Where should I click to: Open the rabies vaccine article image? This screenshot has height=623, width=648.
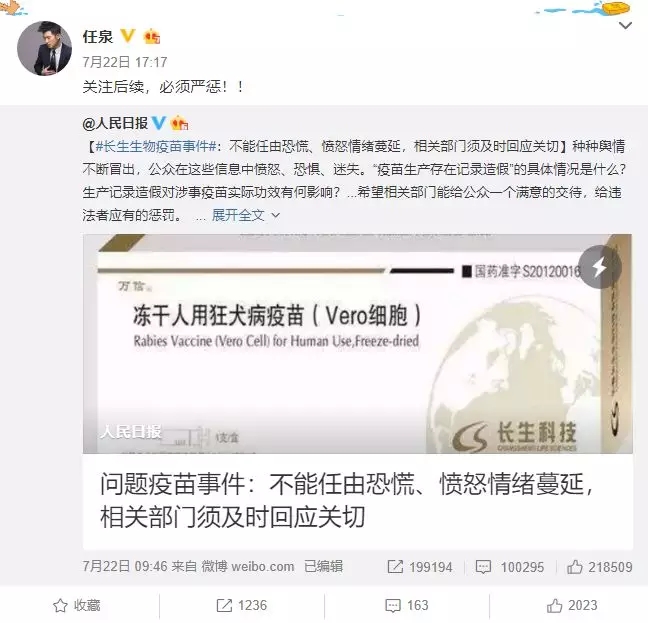click(357, 344)
